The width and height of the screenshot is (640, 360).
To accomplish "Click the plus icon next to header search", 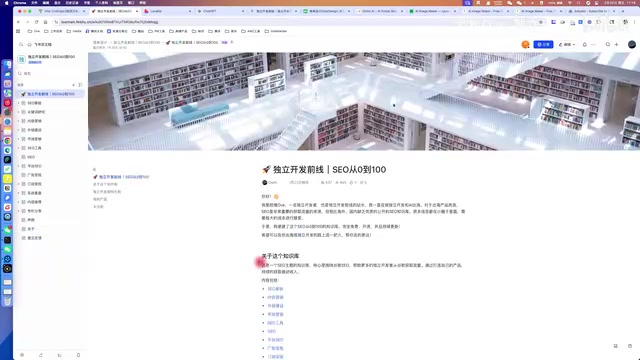I will point(616,44).
